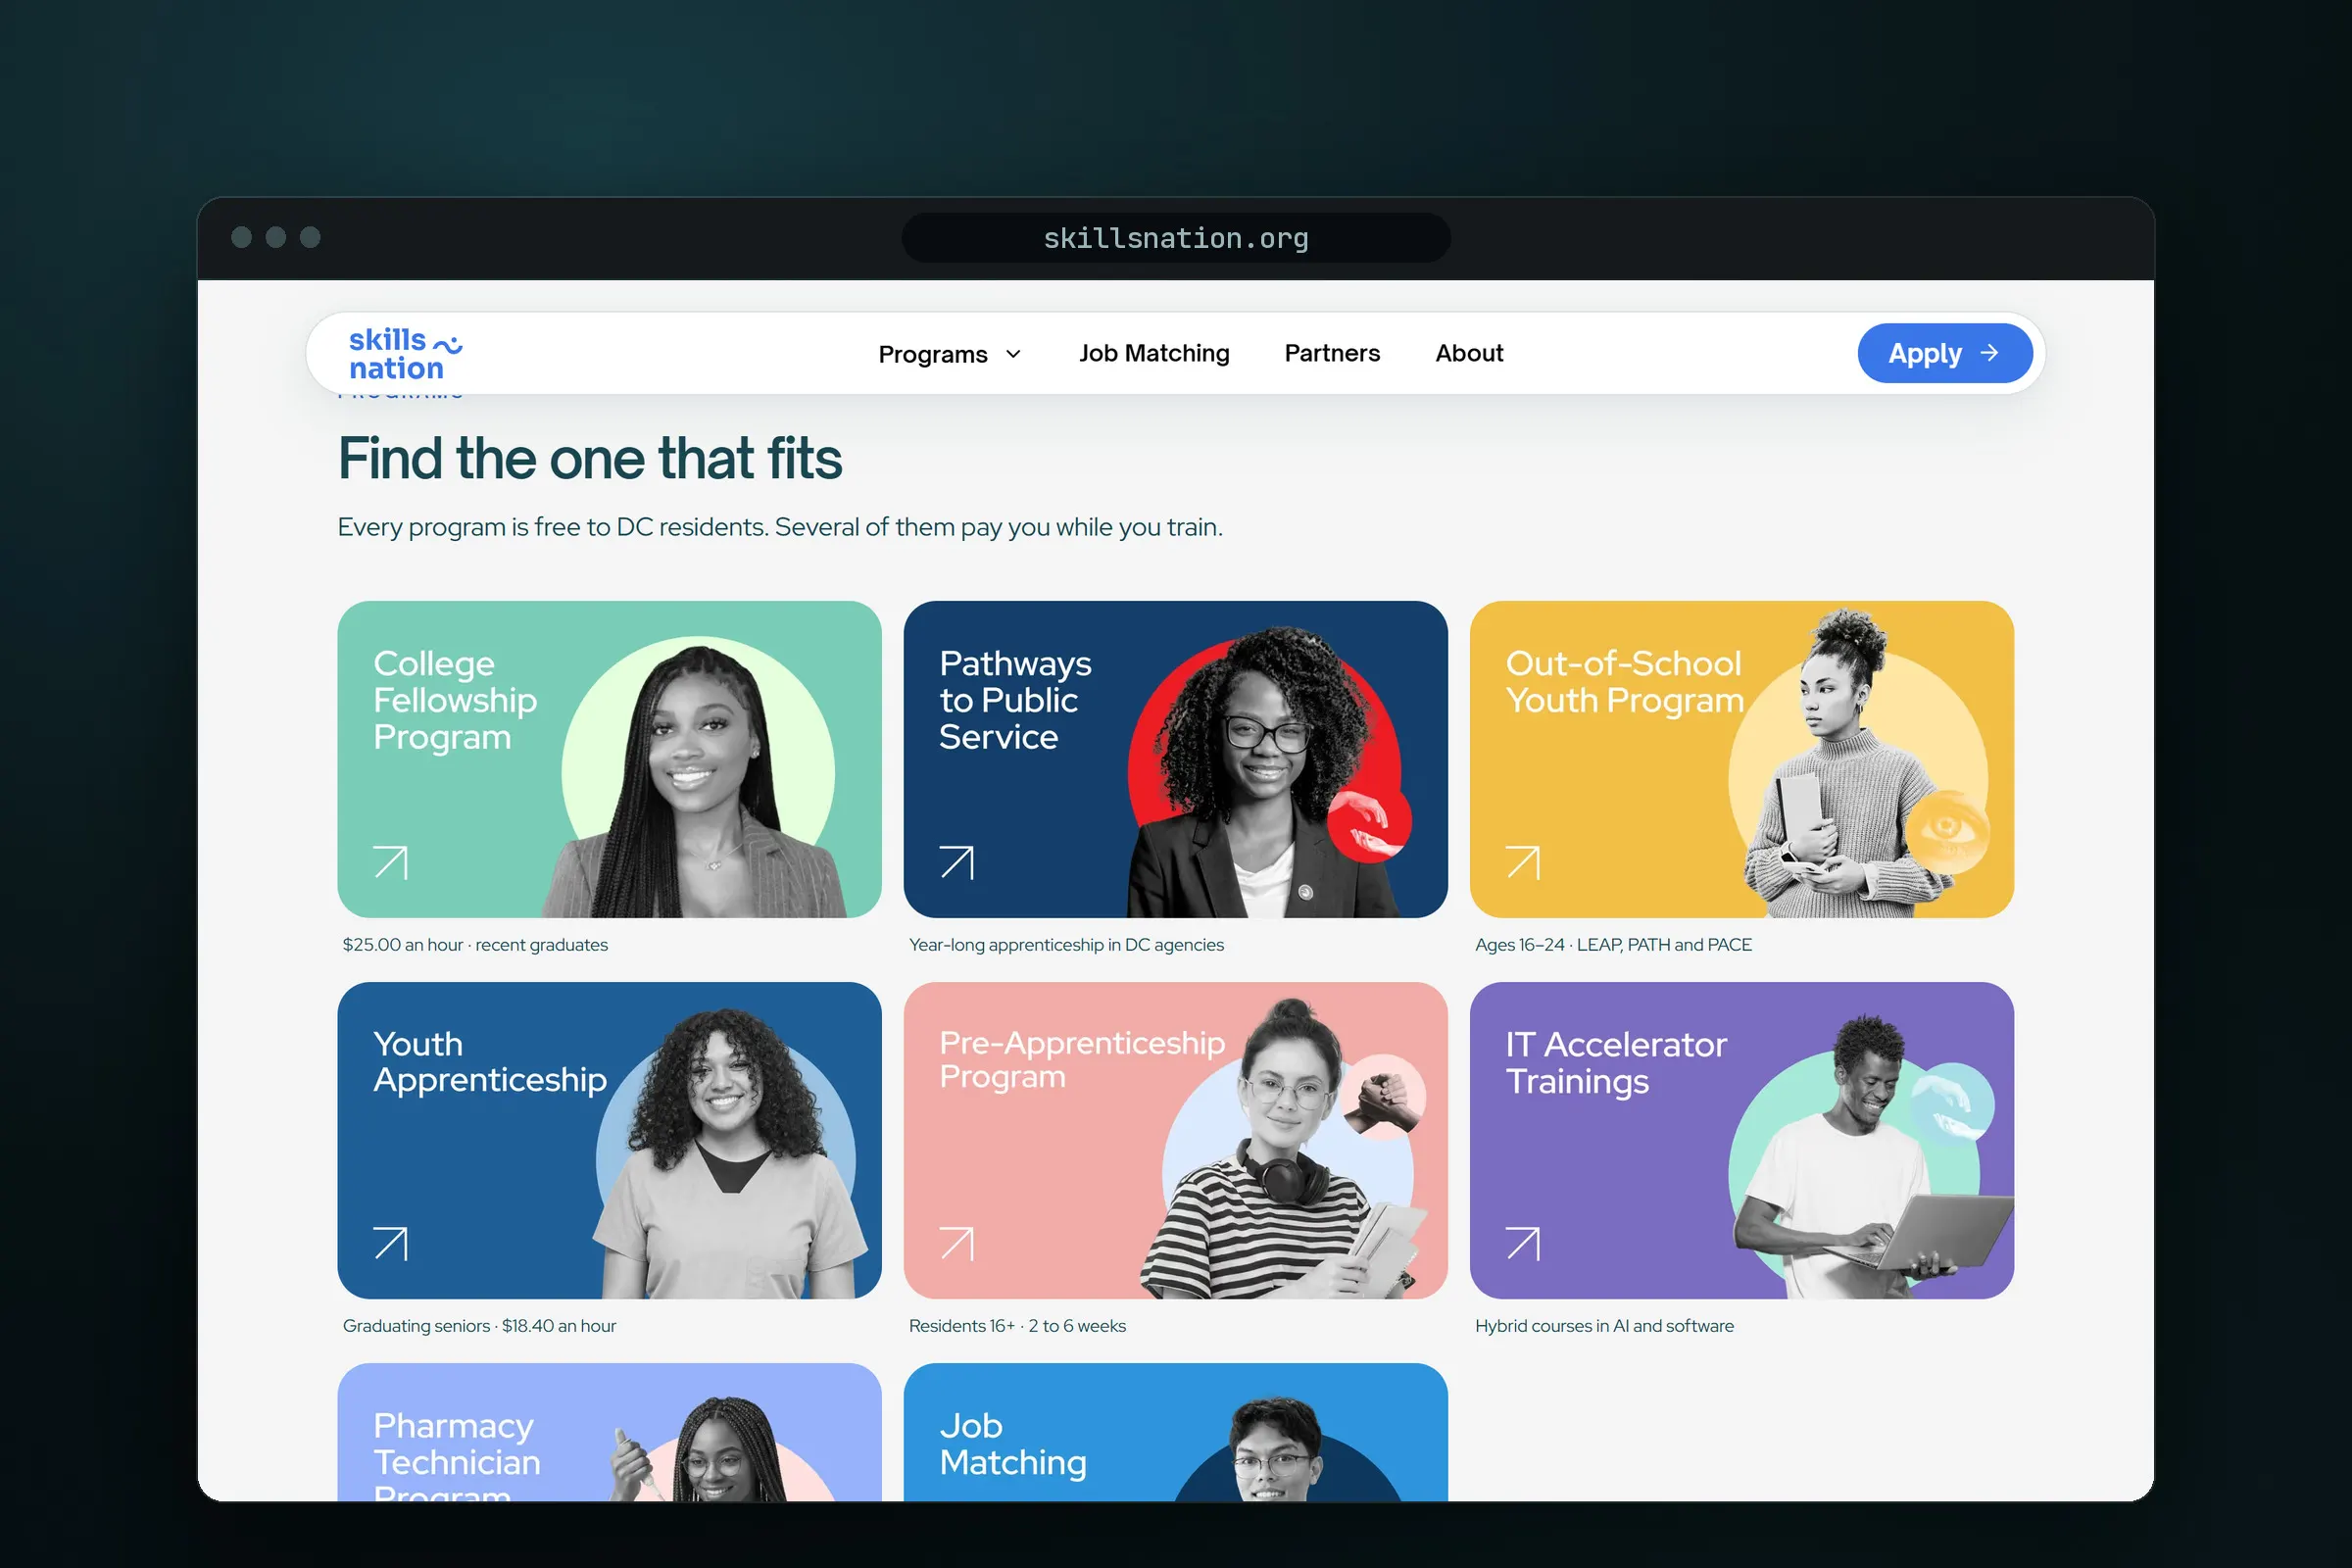Open the About menu item
The width and height of the screenshot is (2352, 1568).
click(x=1469, y=353)
